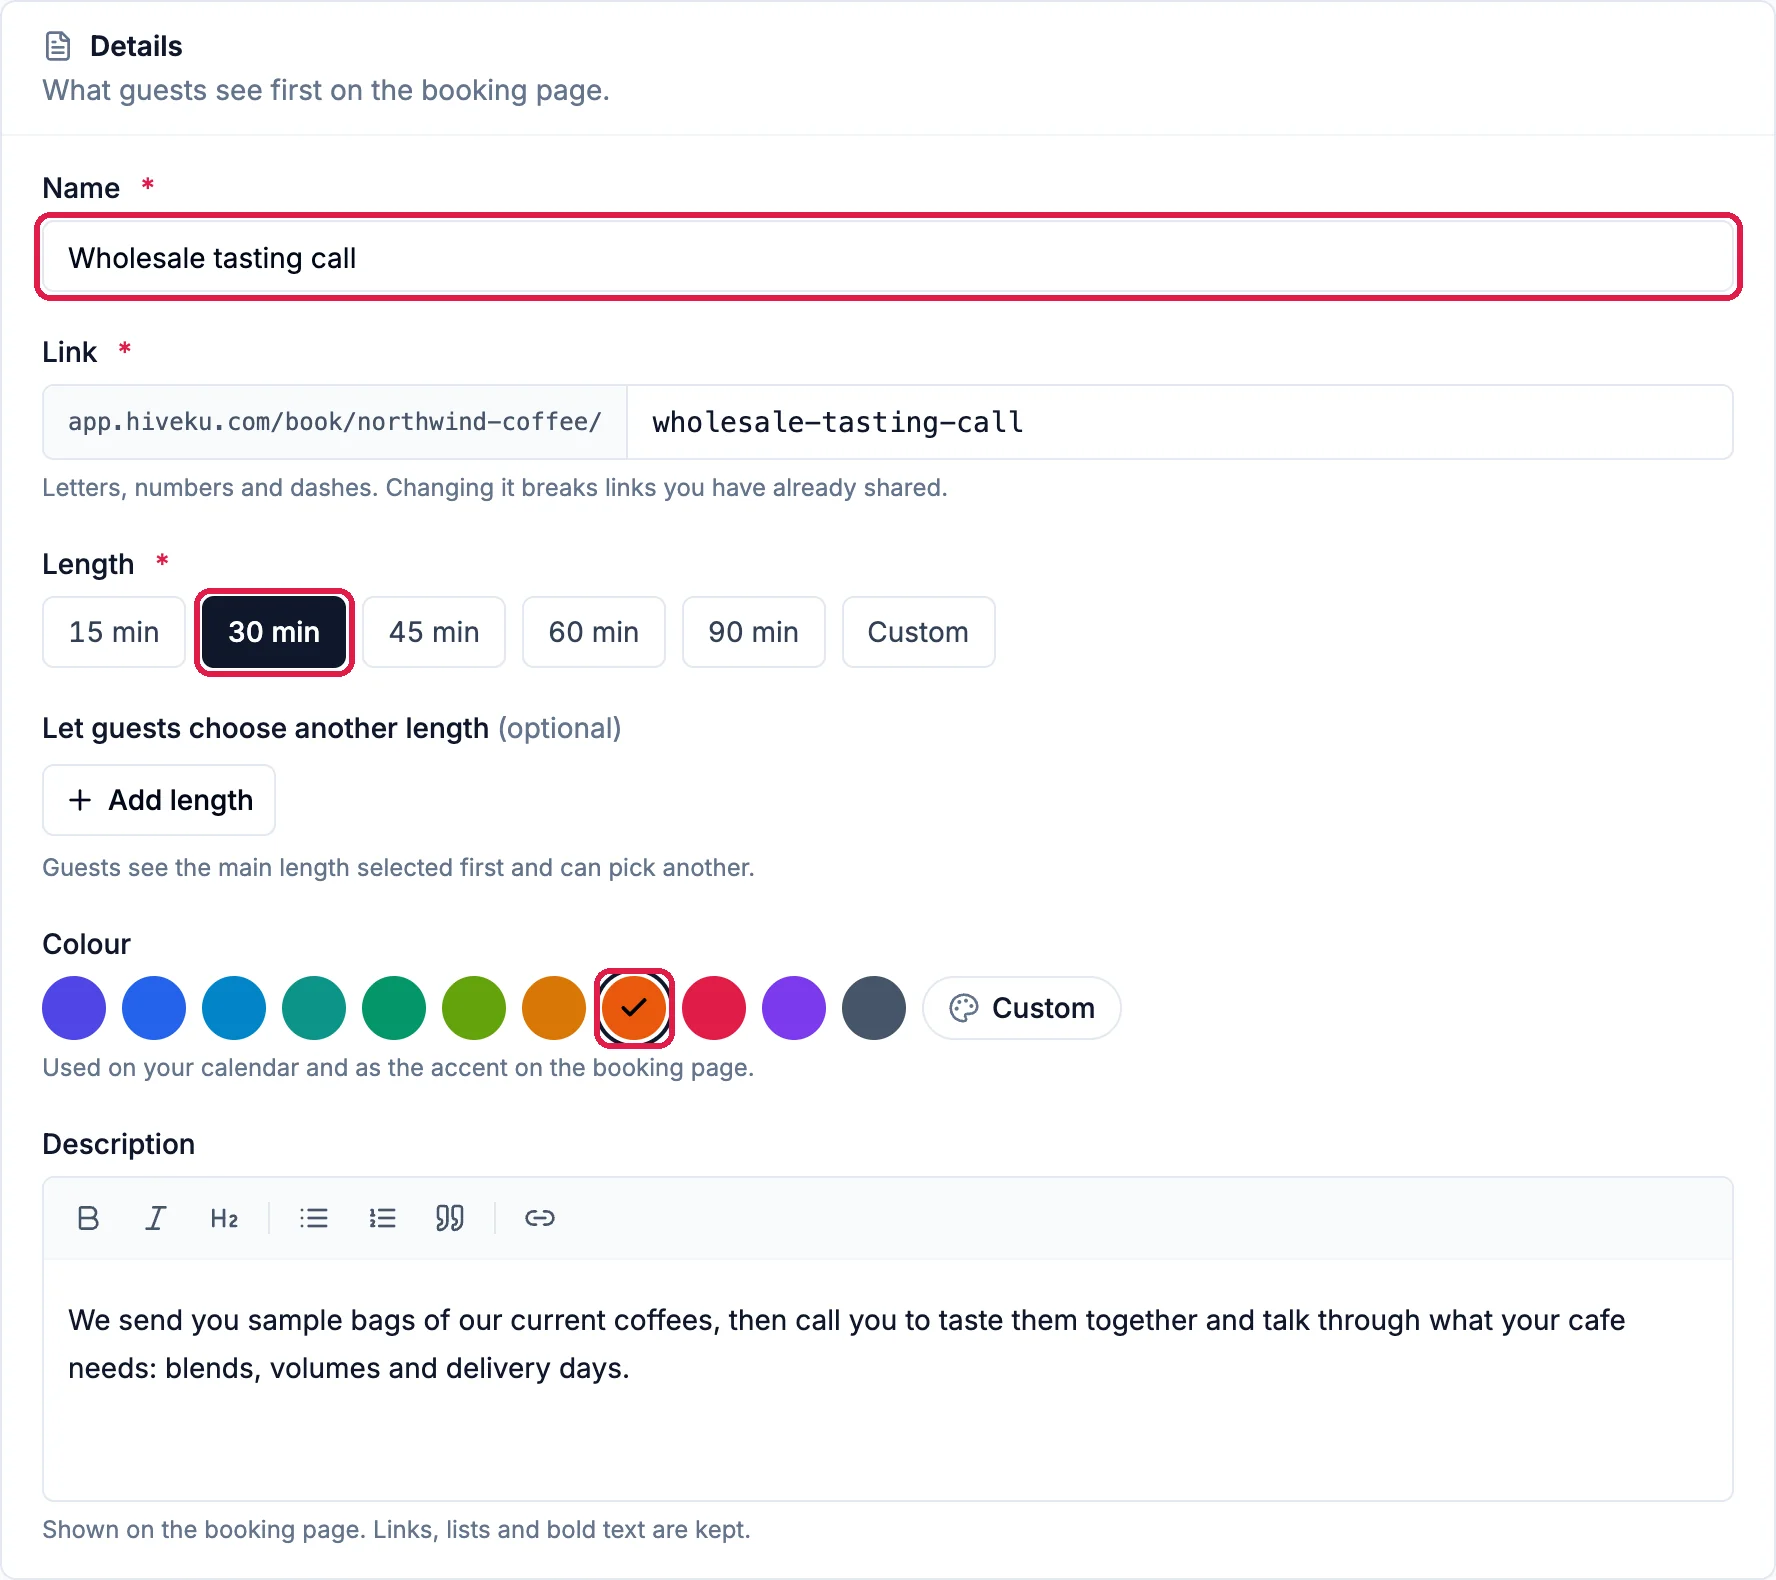Viewport: 1776px width, 1580px height.
Task: Choose the 45 min length
Action: pos(434,632)
